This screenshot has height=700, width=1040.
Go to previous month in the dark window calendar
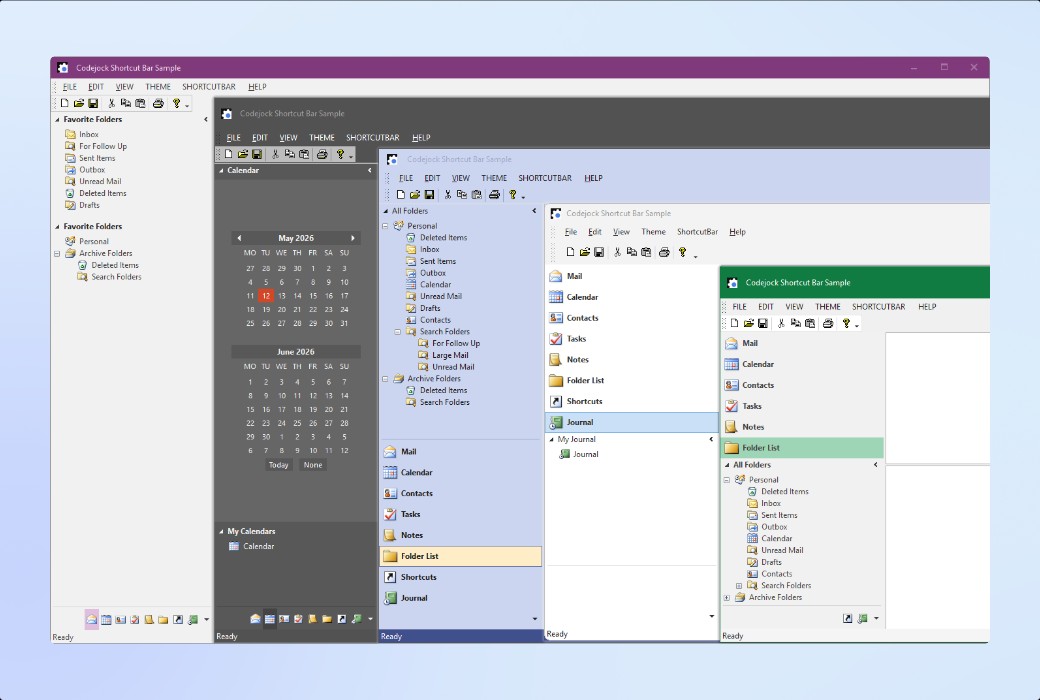tap(239, 238)
